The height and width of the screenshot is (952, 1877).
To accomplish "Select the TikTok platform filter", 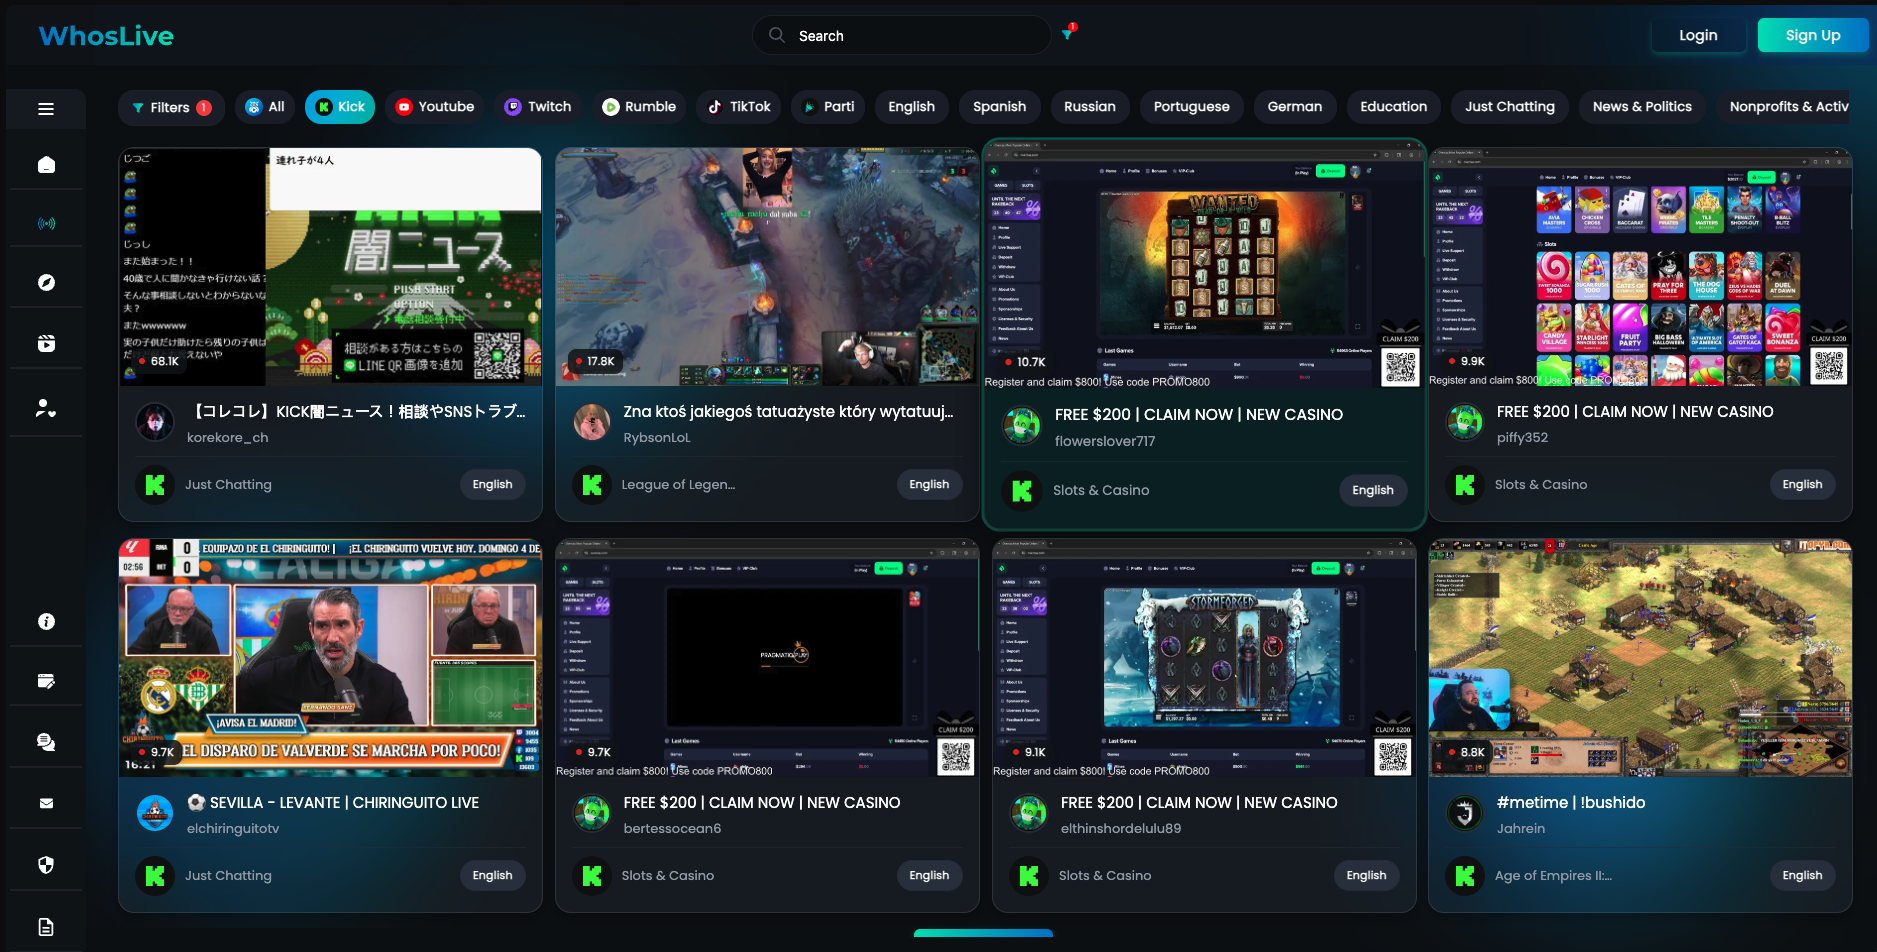I will click(739, 107).
